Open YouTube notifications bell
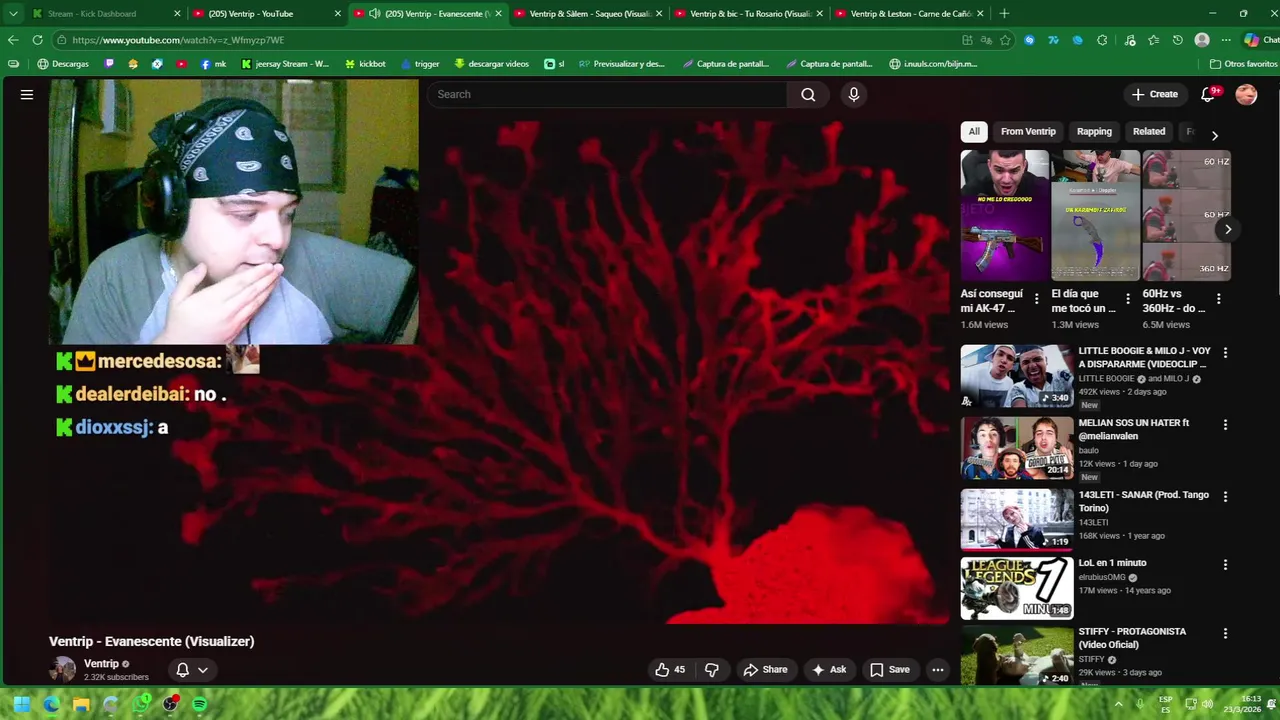The image size is (1280, 720). (1208, 94)
